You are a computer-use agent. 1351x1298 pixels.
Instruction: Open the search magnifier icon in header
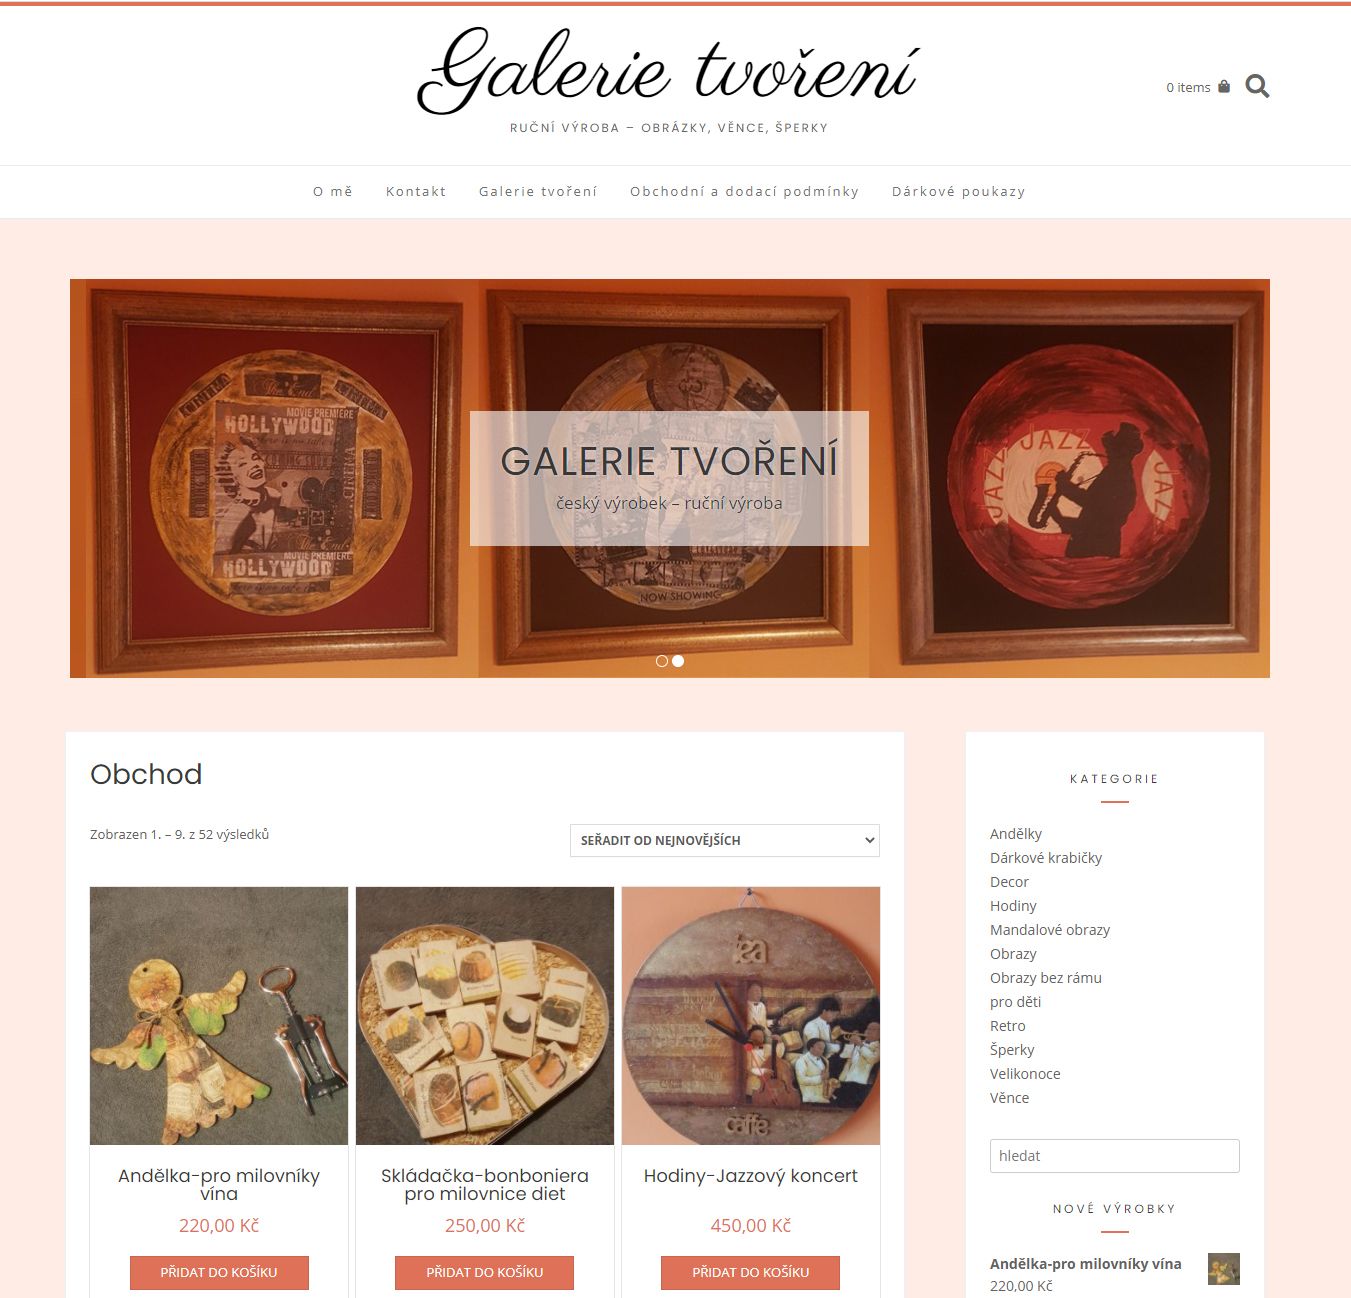pos(1257,87)
